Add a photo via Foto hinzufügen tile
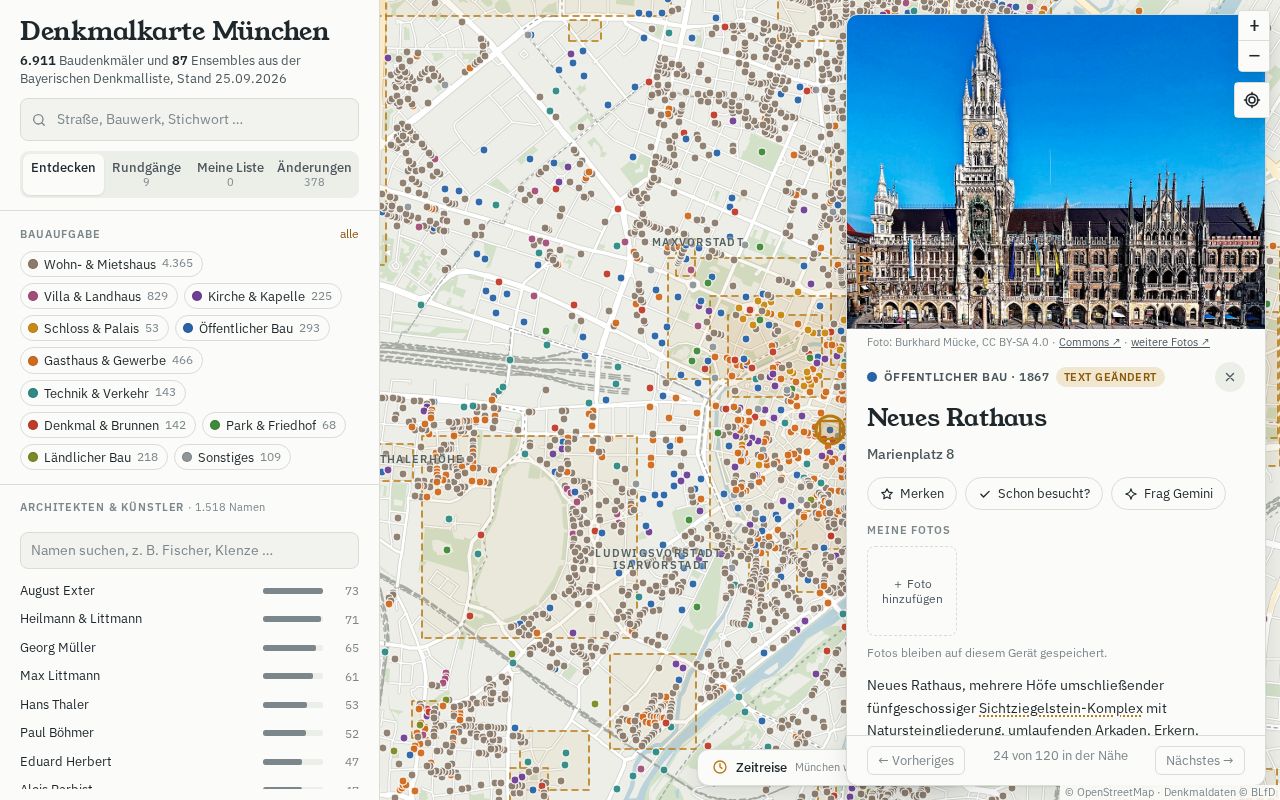 (x=912, y=591)
